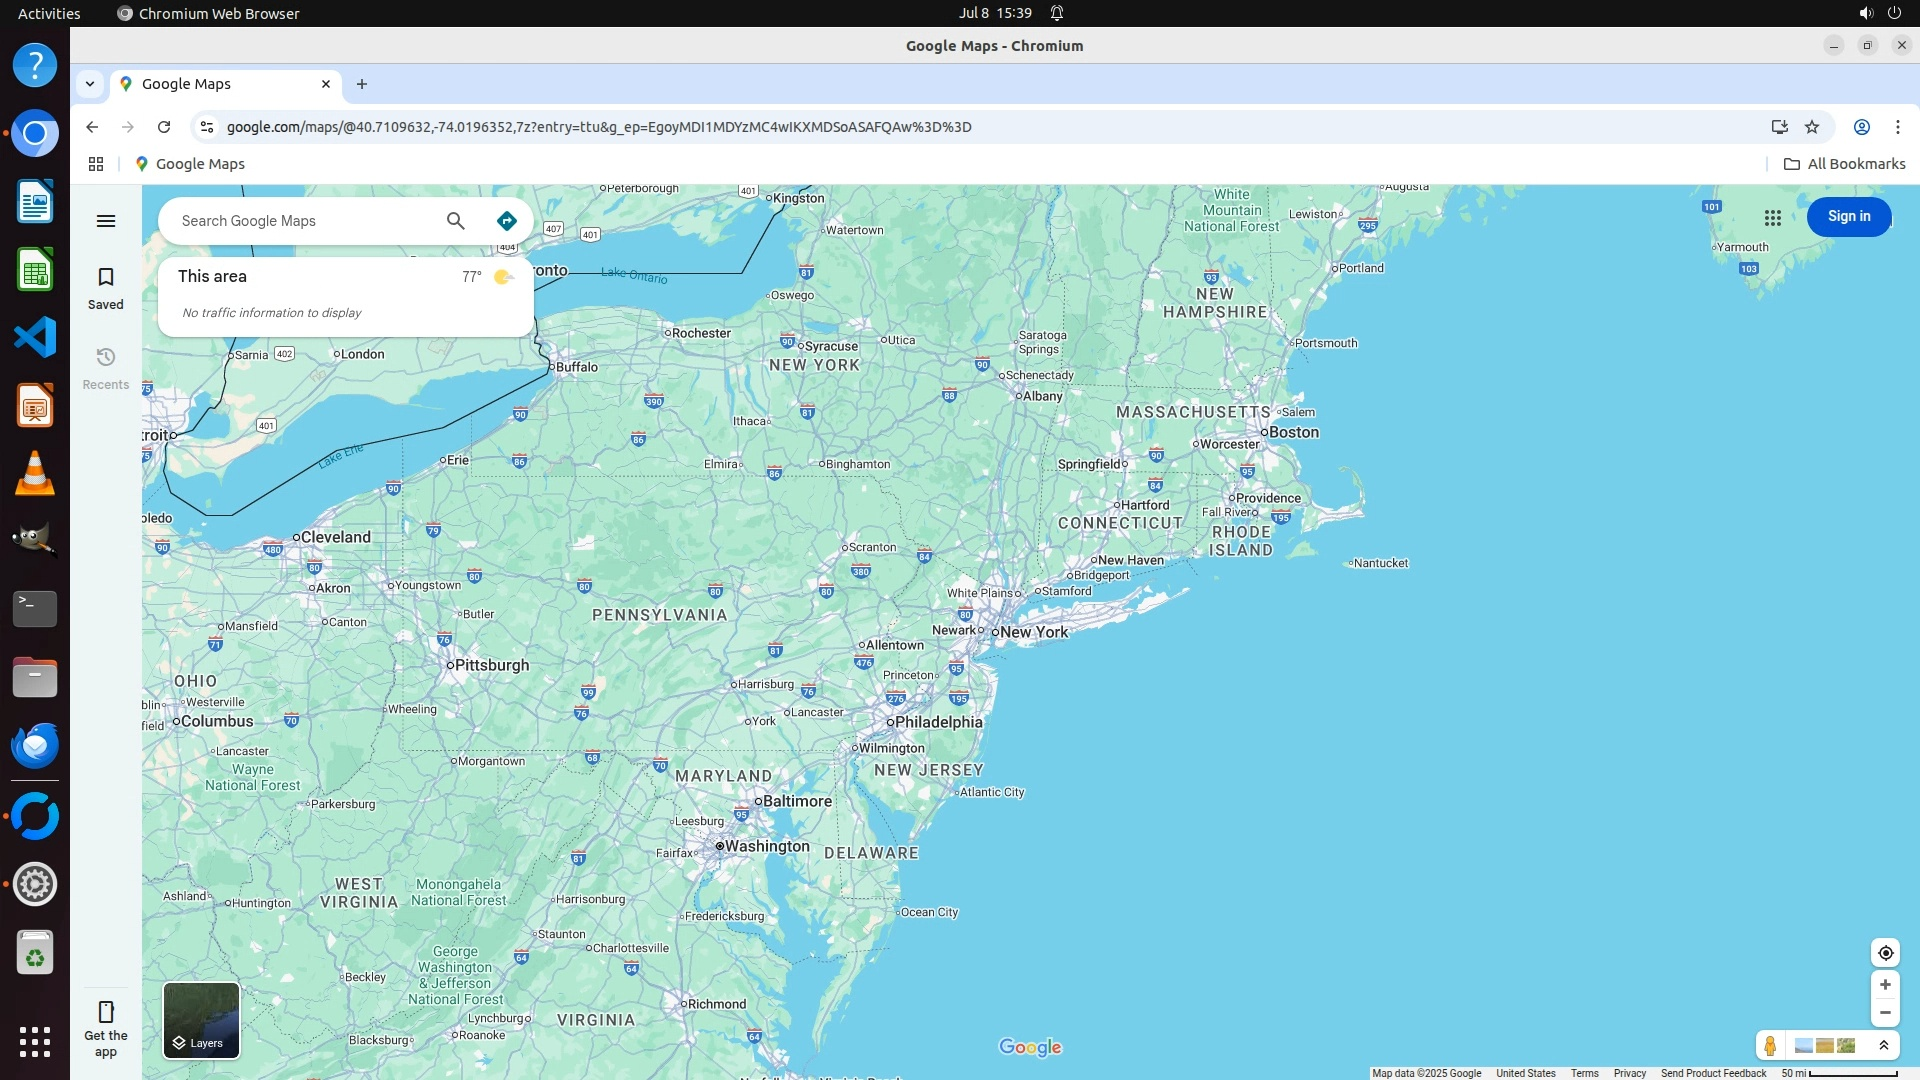The image size is (1920, 1080).
Task: Zoom in with the plus button
Action: click(1885, 985)
